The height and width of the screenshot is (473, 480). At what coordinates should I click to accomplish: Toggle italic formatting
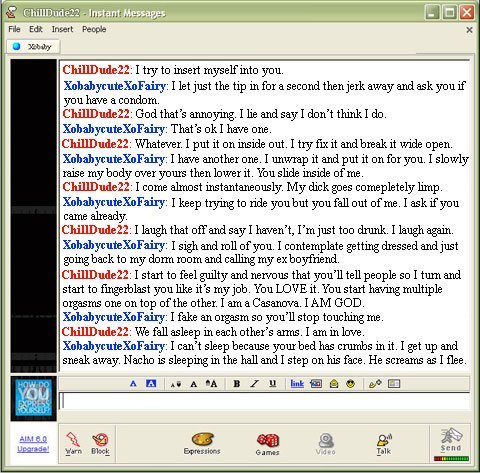click(x=255, y=384)
